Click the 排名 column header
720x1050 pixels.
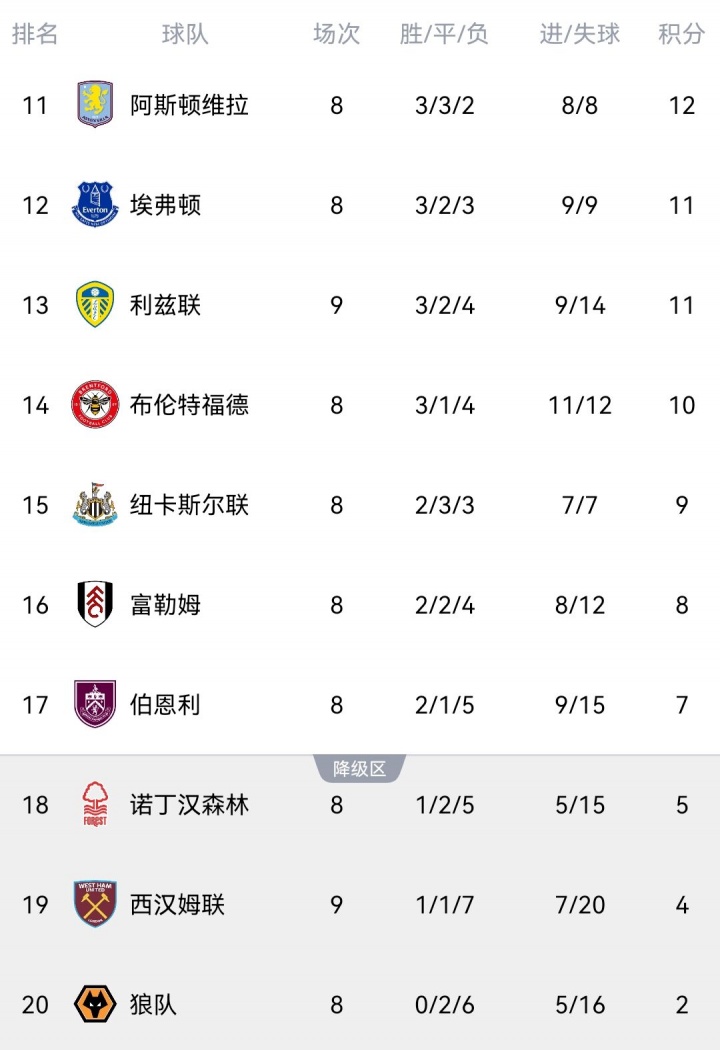click(x=35, y=34)
